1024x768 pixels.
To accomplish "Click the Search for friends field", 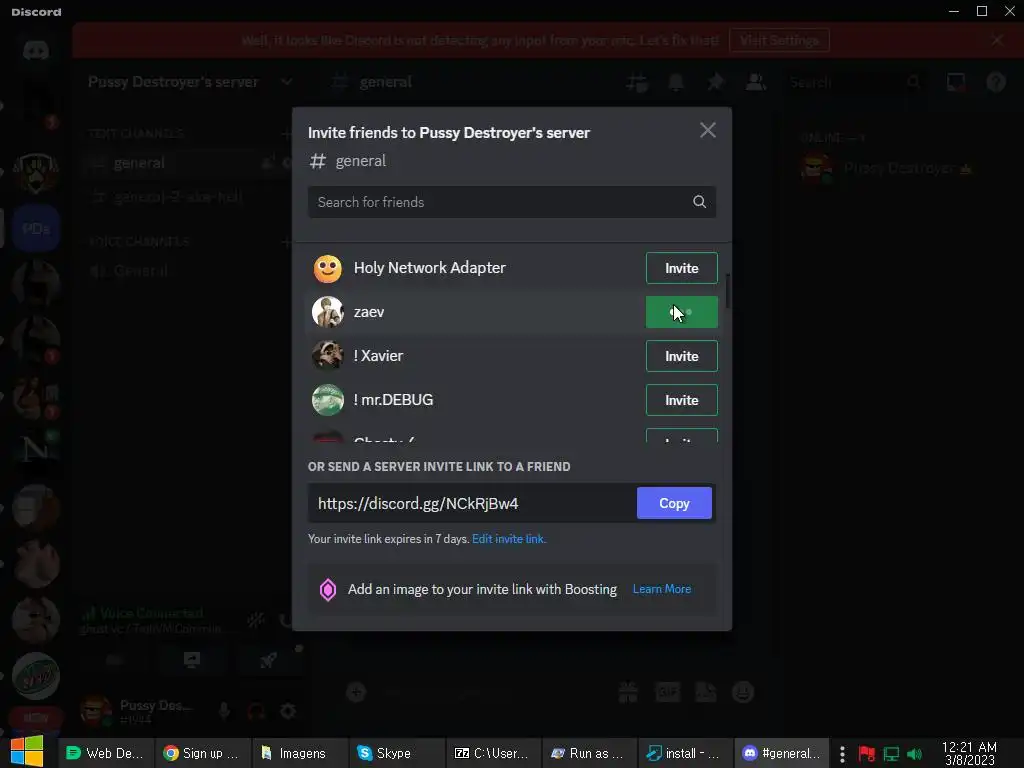I will (x=511, y=202).
